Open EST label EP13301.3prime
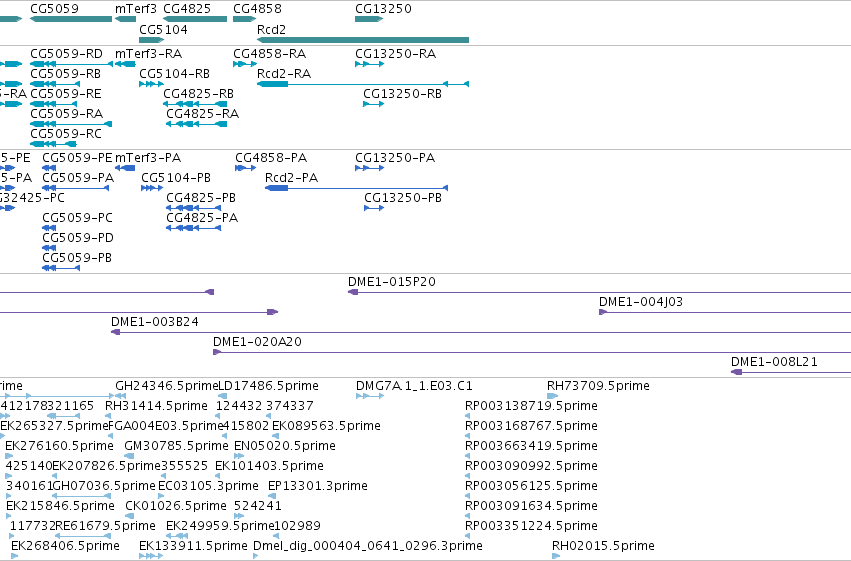Image resolution: width=851 pixels, height=561 pixels. click(318, 487)
